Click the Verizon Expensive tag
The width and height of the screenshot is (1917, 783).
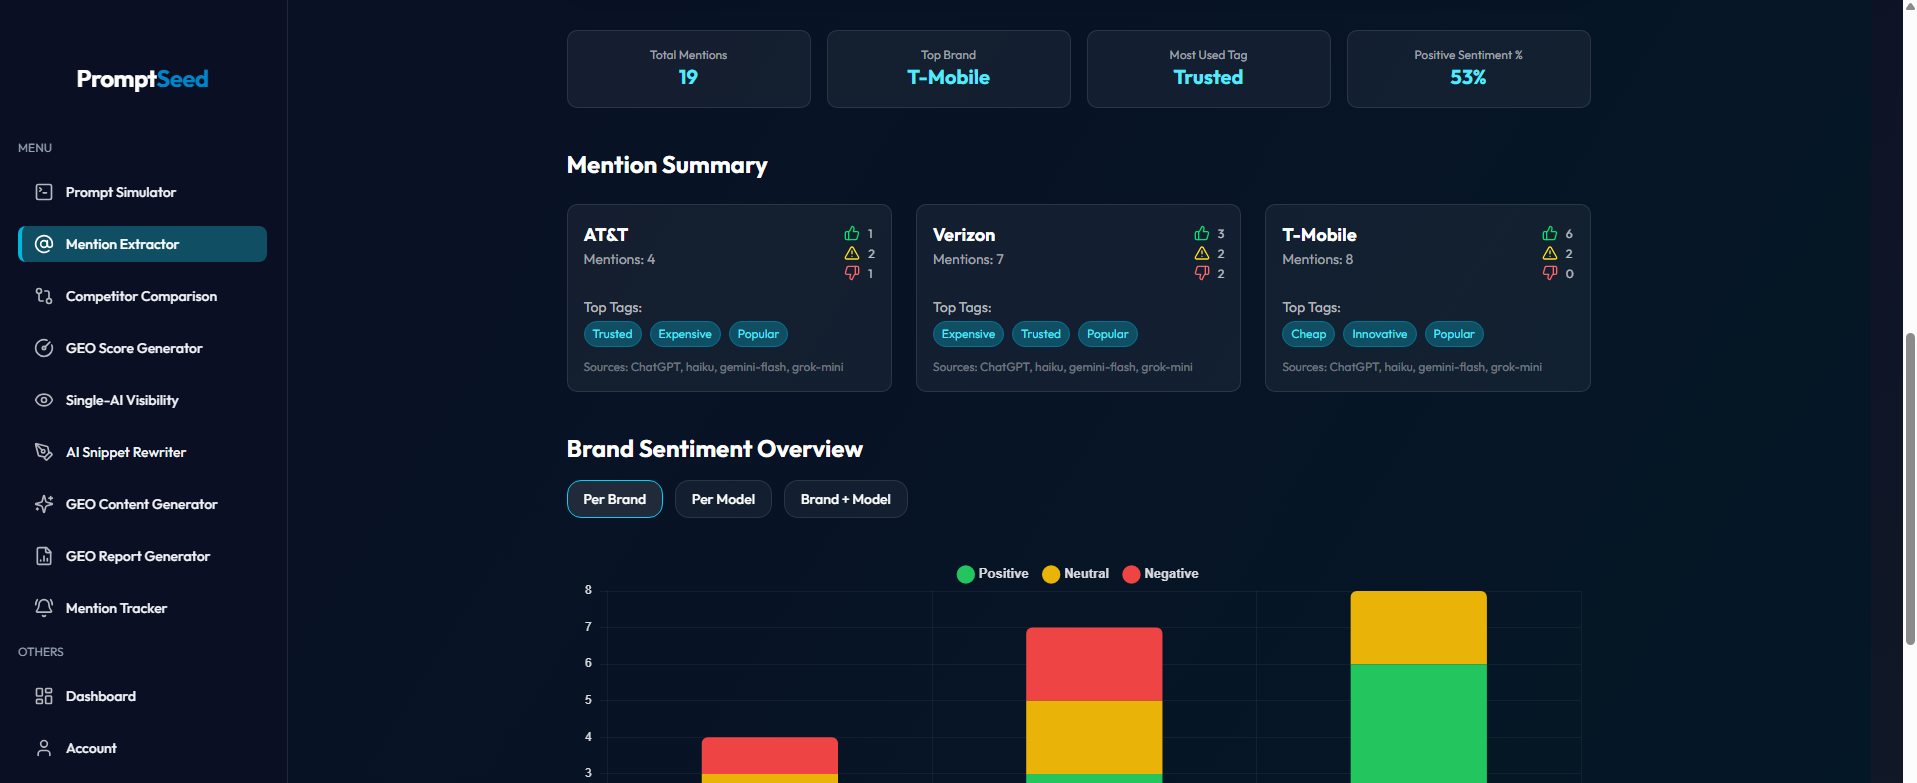(968, 334)
